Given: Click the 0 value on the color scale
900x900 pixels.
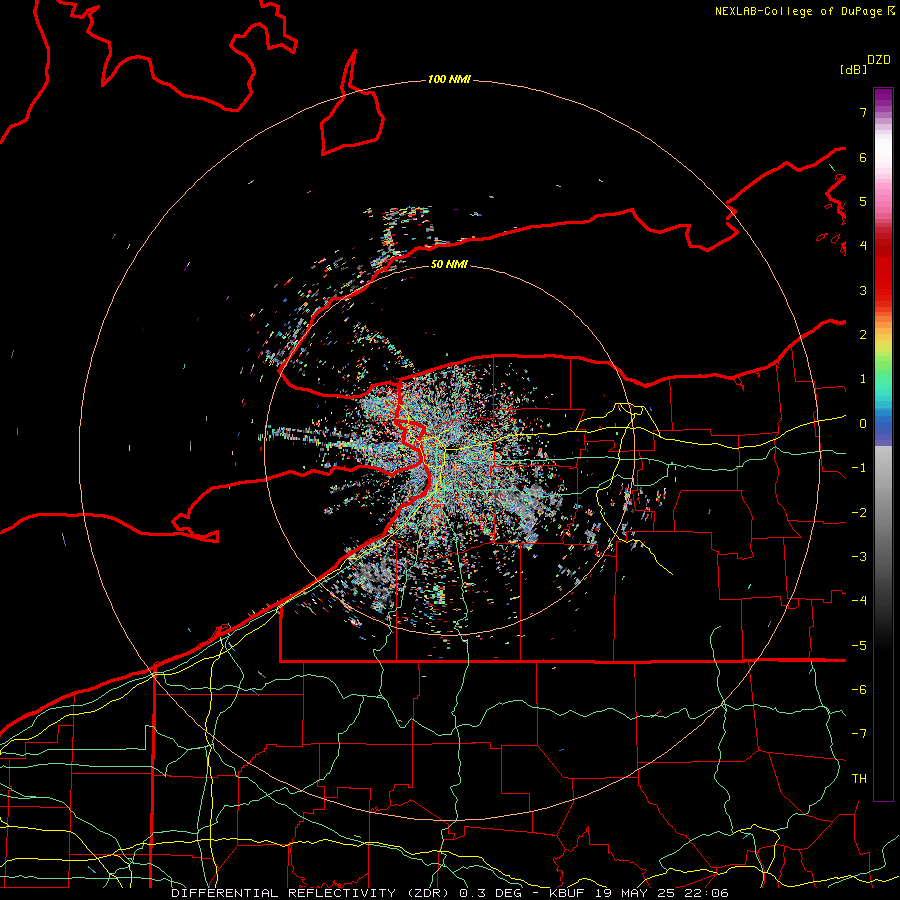Looking at the screenshot, I should coord(863,424).
